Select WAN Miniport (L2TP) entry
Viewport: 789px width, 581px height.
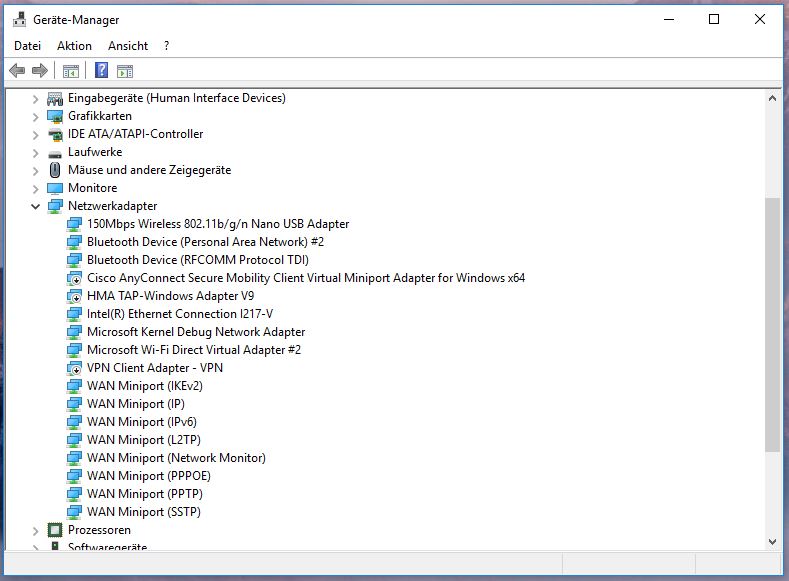(144, 440)
